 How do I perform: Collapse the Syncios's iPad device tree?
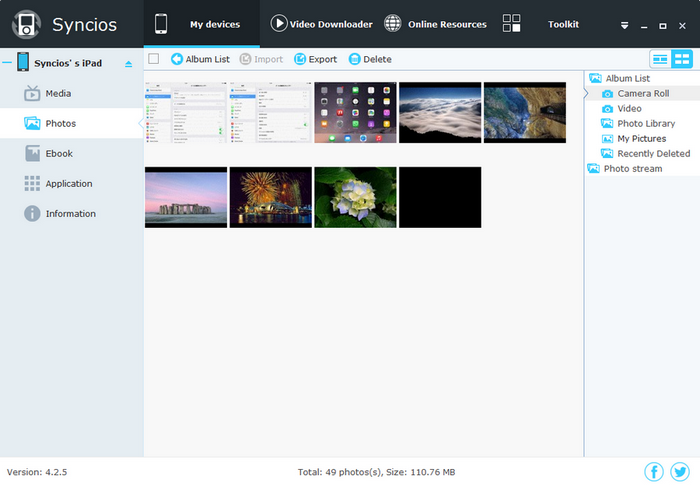7,63
